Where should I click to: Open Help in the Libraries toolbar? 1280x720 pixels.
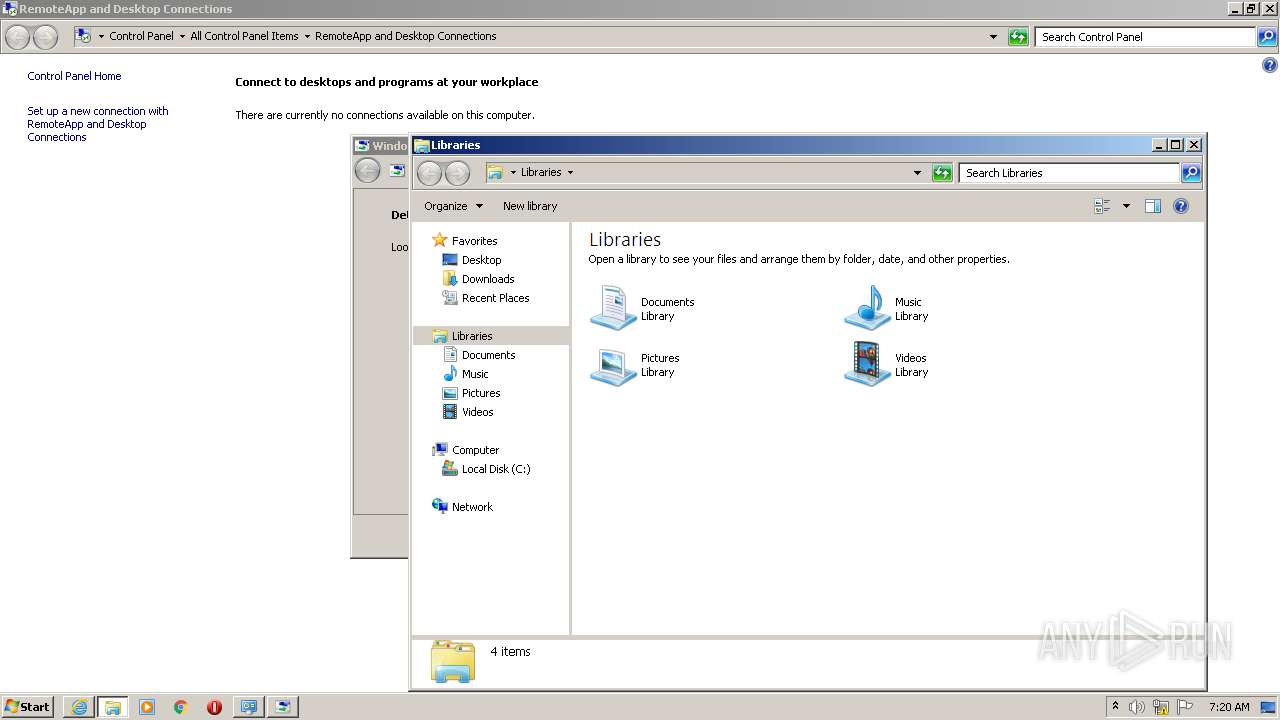(1181, 206)
